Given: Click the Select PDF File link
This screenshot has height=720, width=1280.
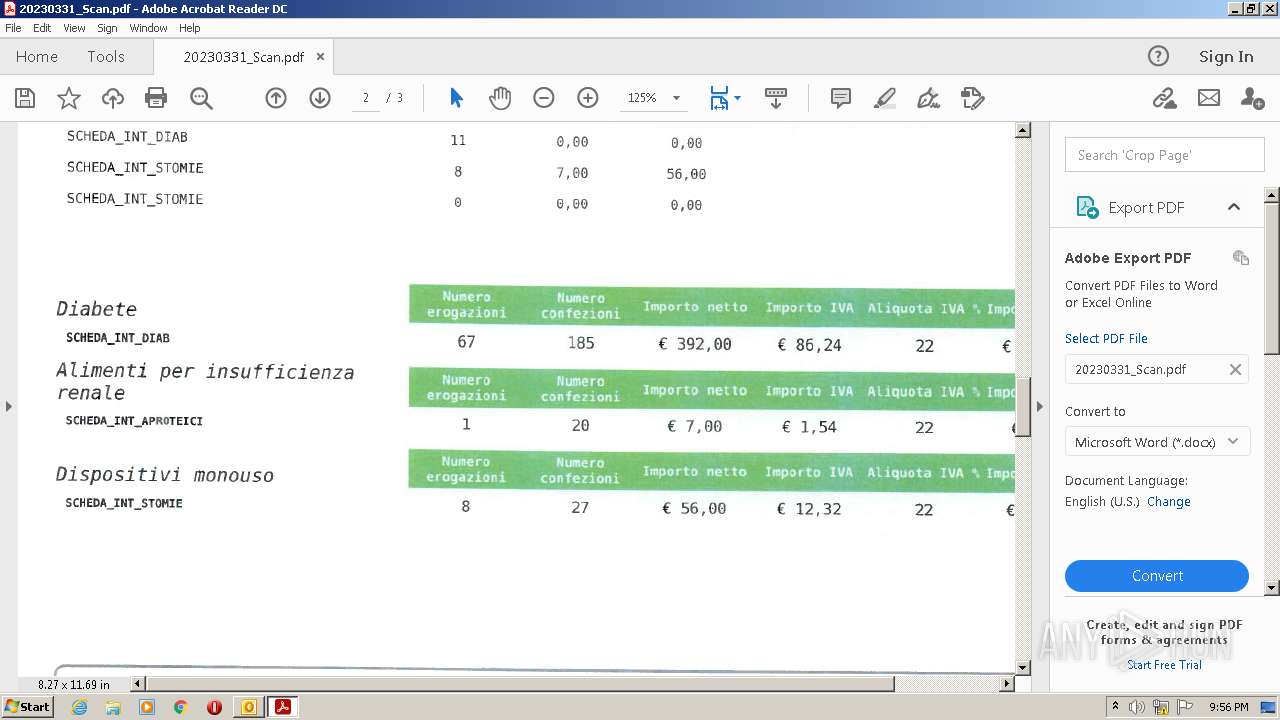Looking at the screenshot, I should tap(1106, 339).
